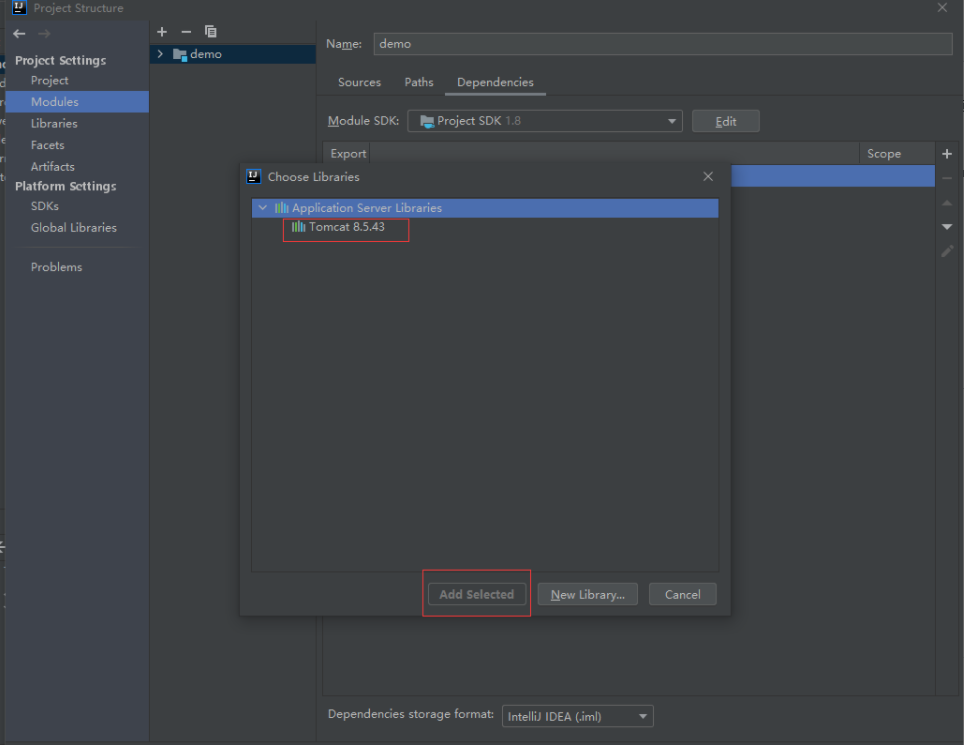Screen dimensions: 964x745
Task: Click the Edit SDK button
Action: [725, 121]
